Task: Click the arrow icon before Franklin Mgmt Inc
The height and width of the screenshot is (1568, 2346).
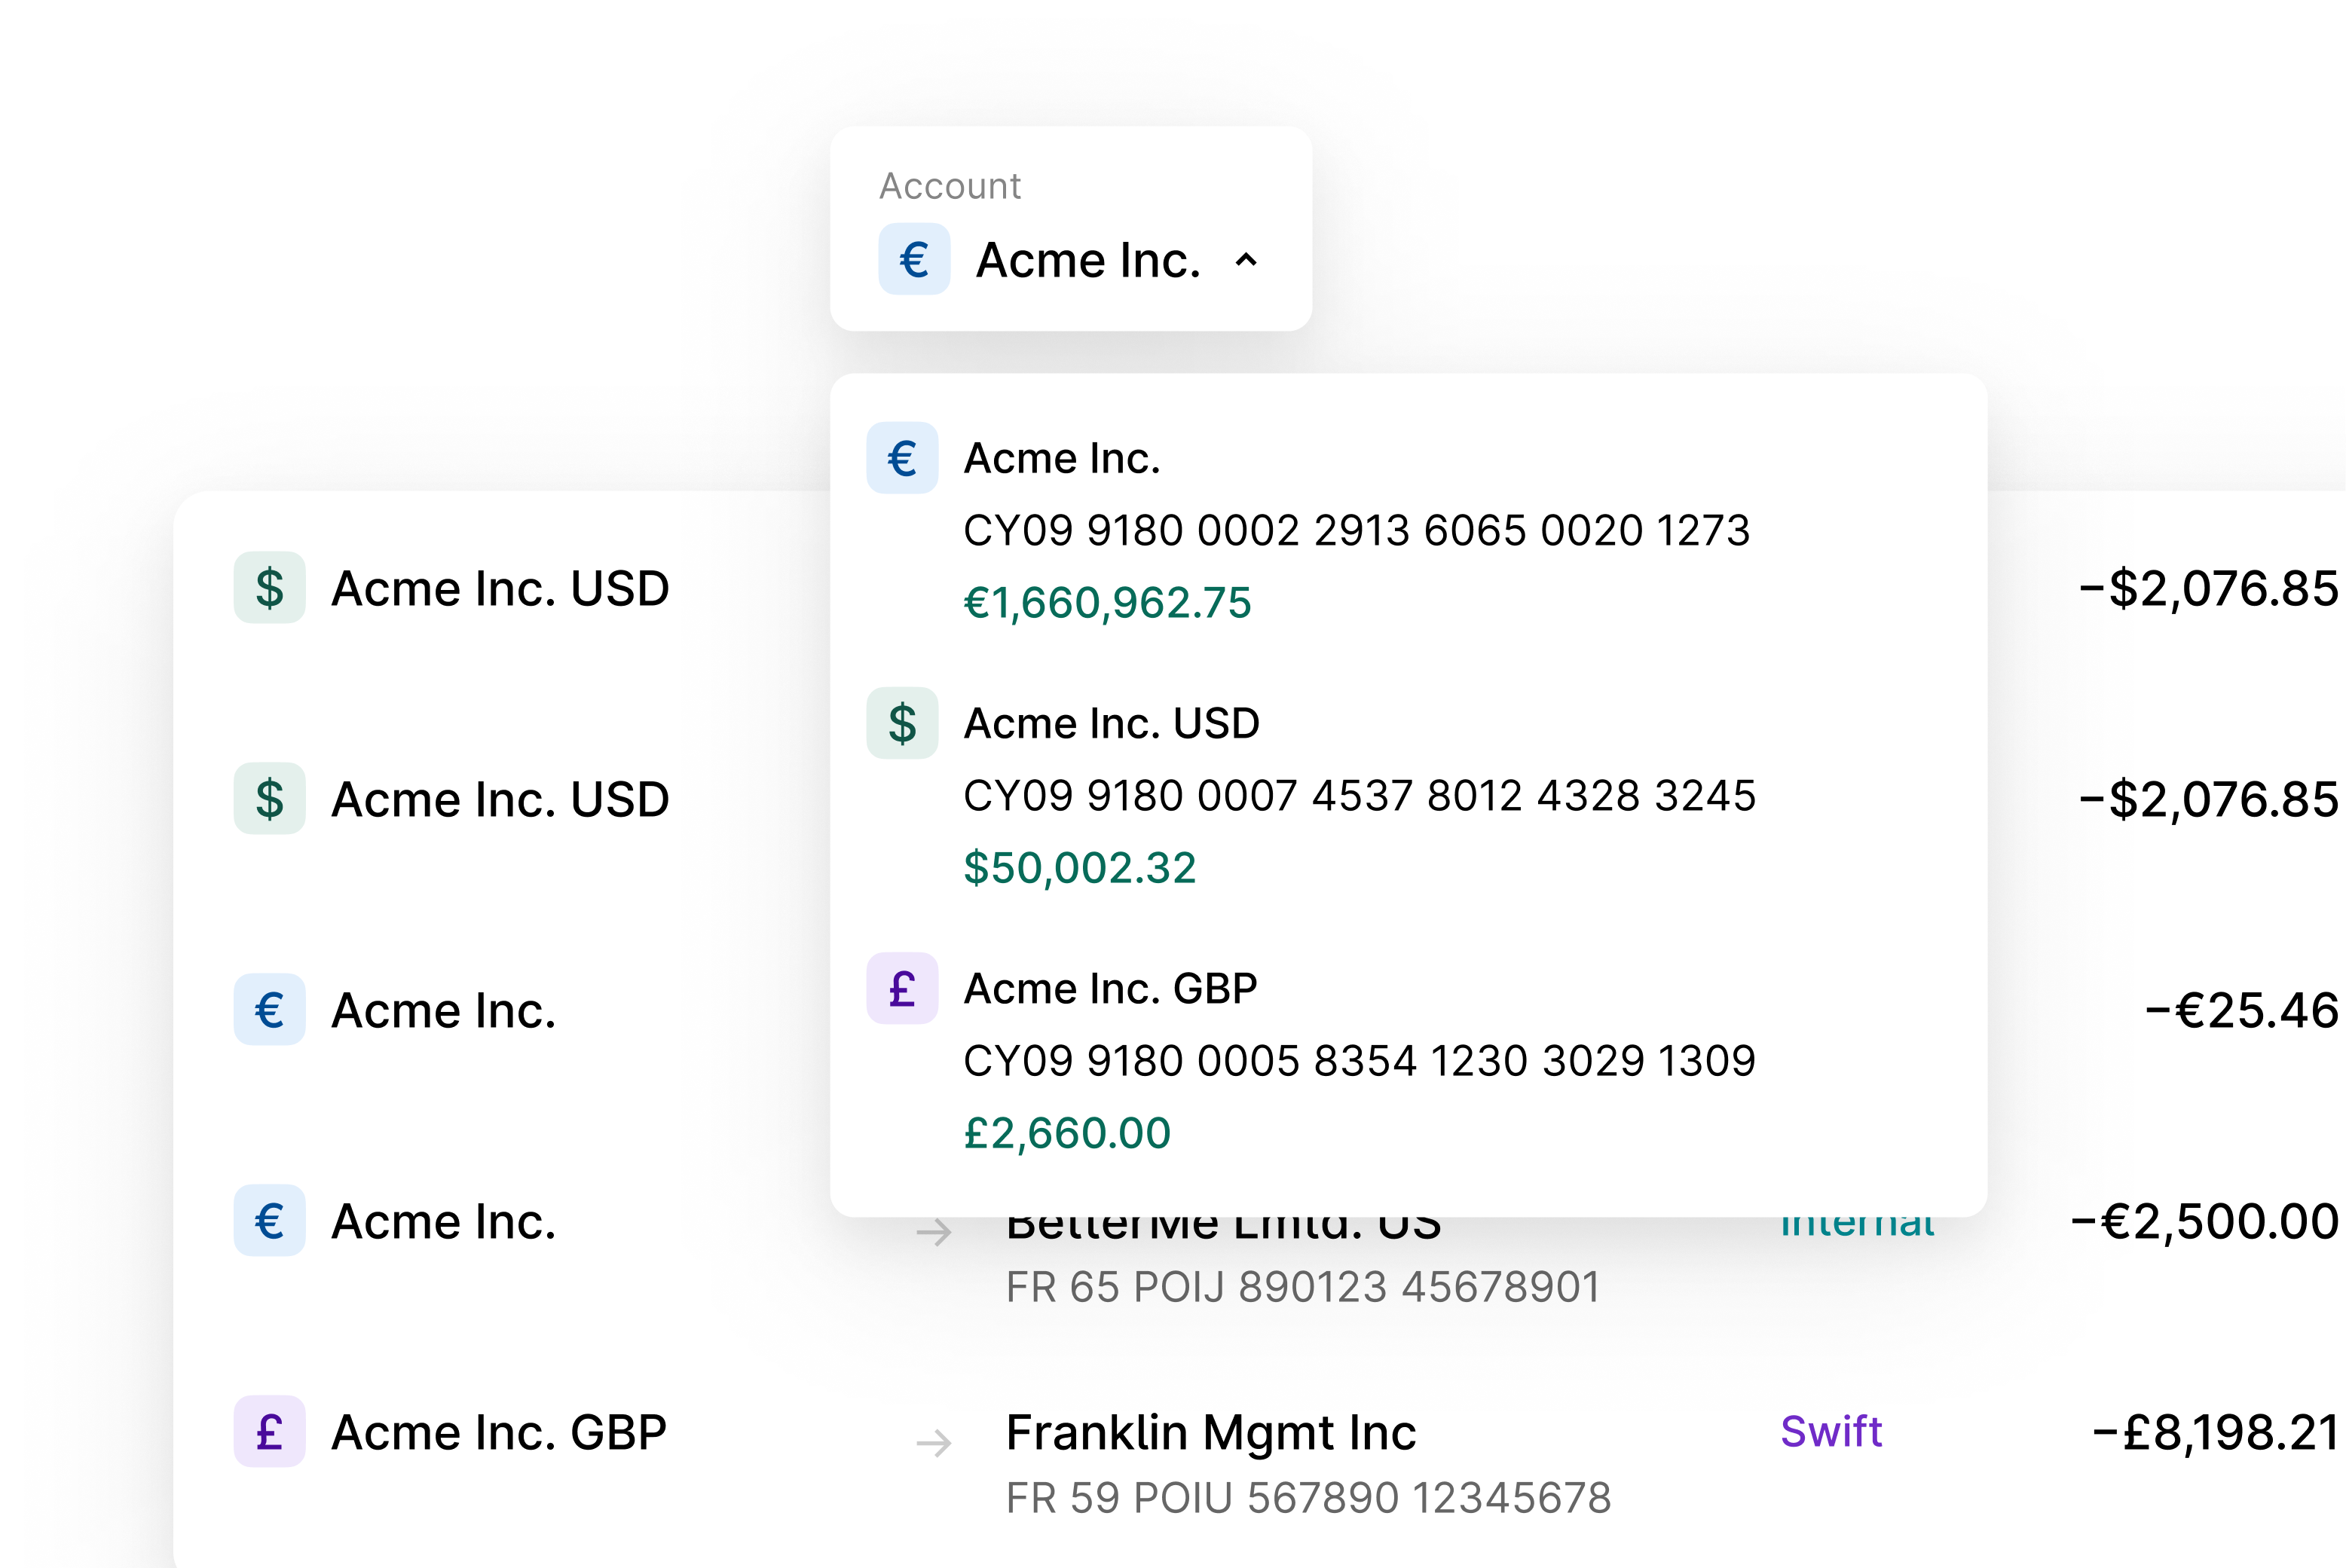Action: (935, 1440)
